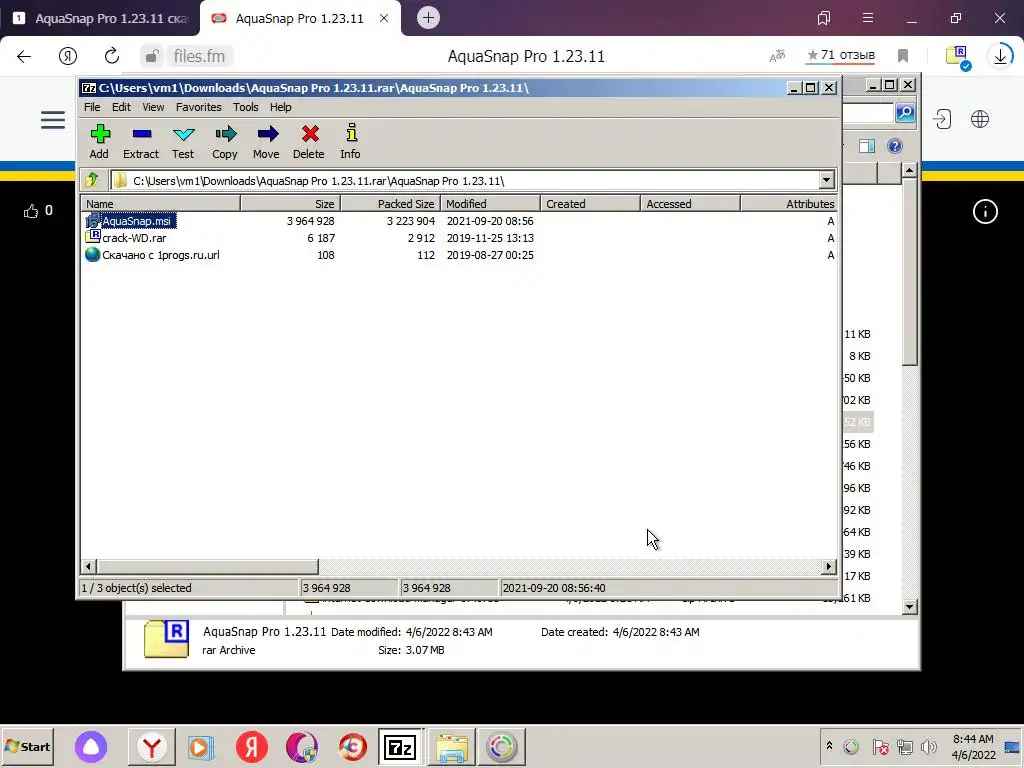This screenshot has width=1024, height=768.
Task: Open the file explorer taskbar button
Action: tap(452, 746)
